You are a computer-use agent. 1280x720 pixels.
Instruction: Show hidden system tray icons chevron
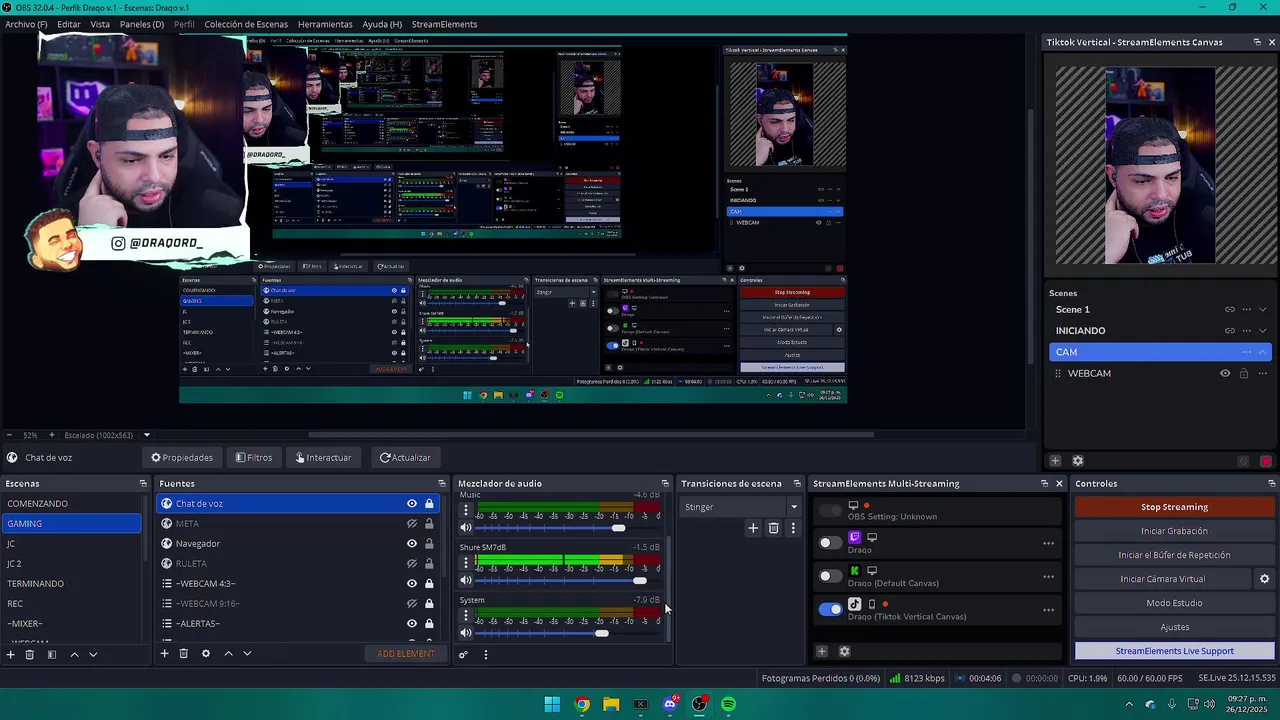(1130, 704)
